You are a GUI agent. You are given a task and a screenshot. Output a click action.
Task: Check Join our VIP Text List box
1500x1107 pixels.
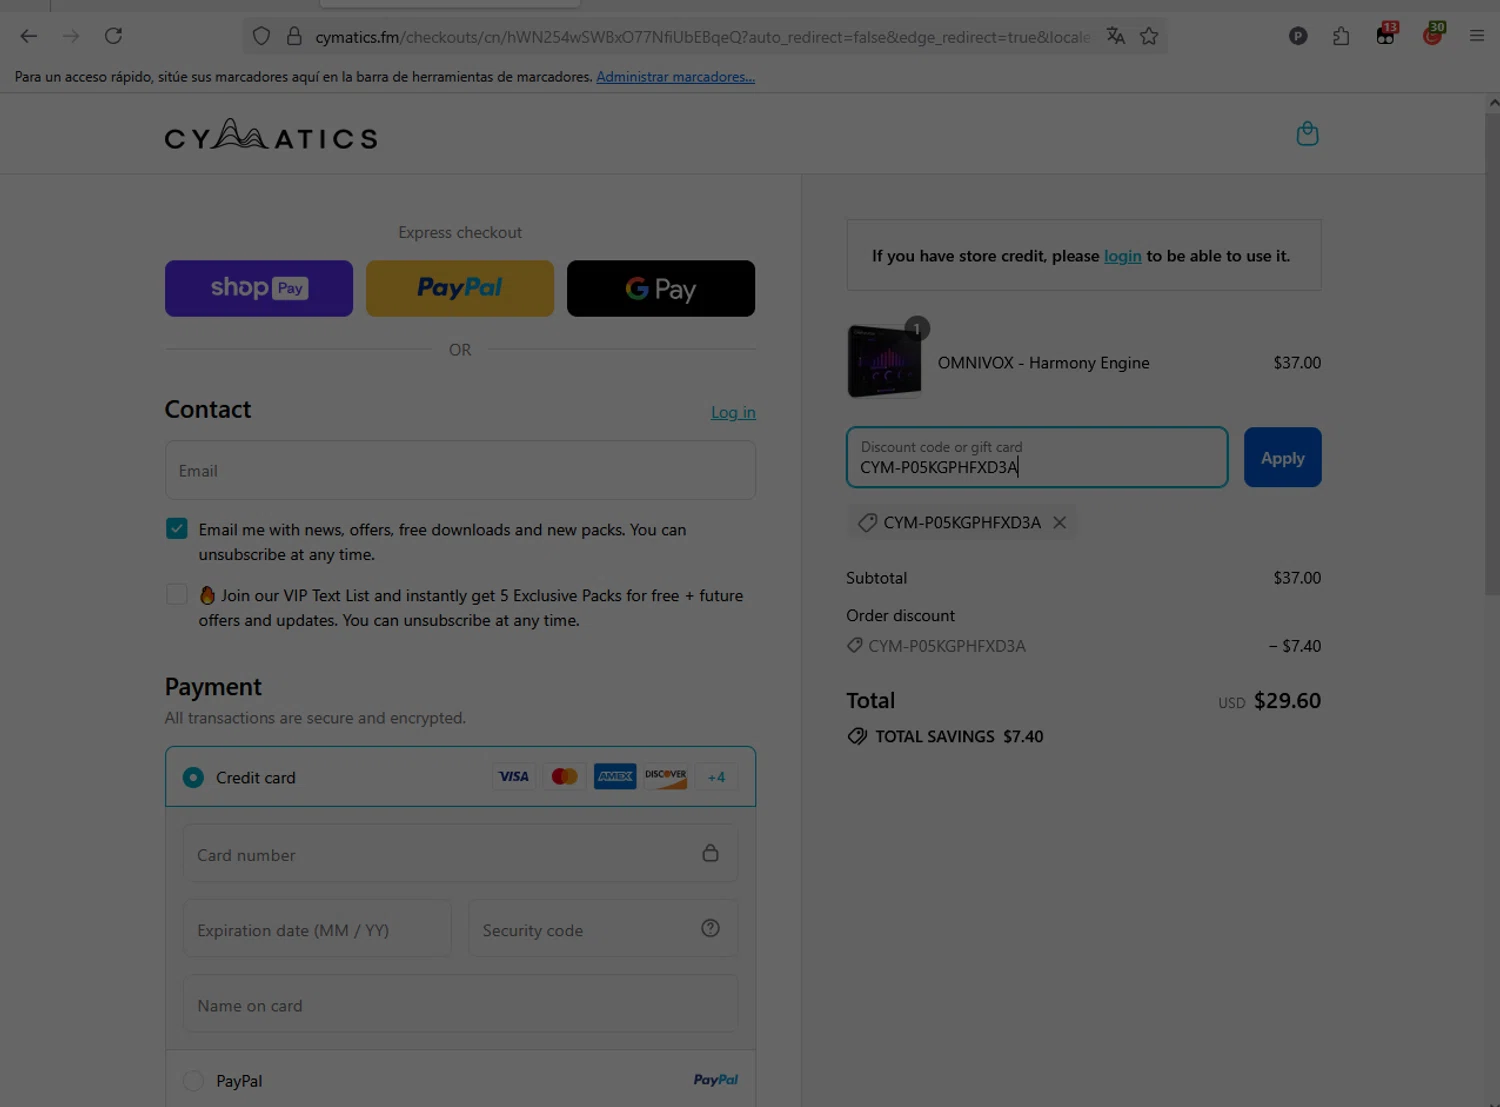tap(177, 595)
